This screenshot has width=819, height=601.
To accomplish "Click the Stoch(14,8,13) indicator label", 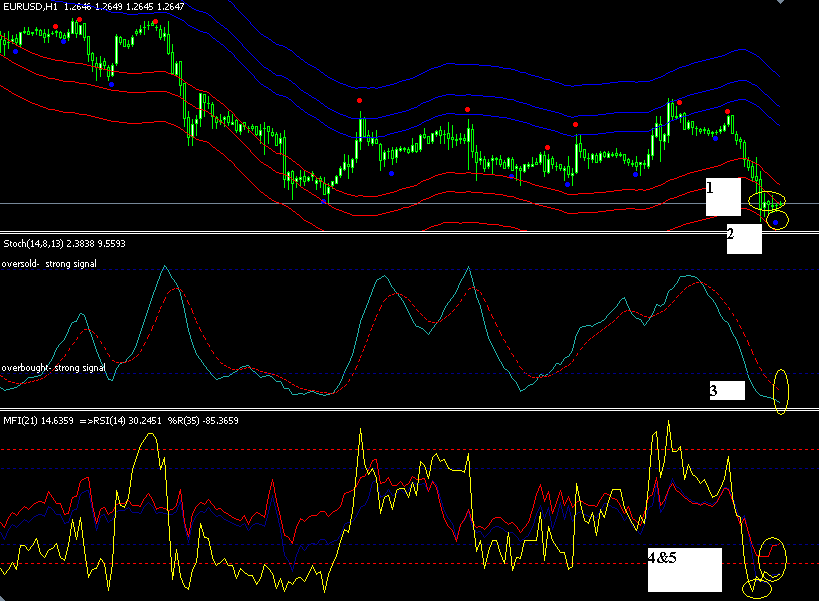I will (x=64, y=243).
